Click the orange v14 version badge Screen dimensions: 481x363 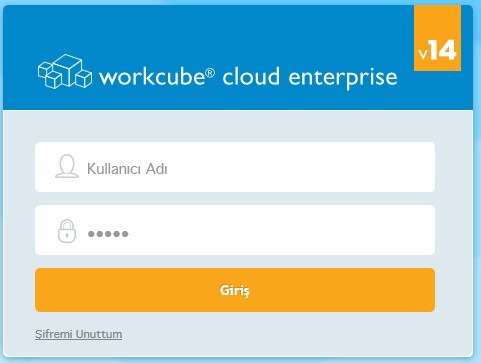pos(437,38)
